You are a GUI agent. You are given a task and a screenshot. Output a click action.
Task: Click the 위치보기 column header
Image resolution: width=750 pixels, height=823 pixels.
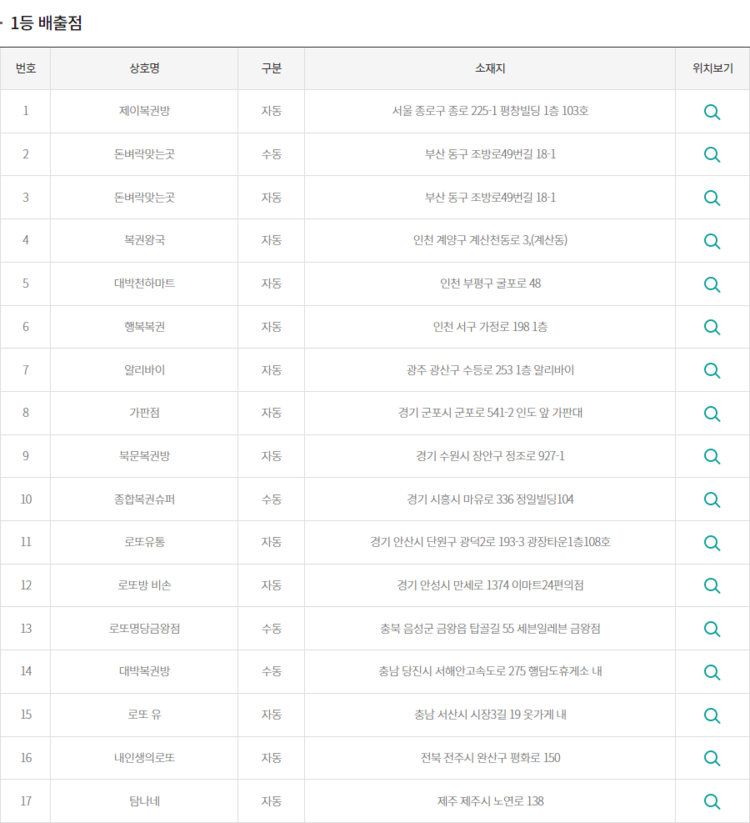click(x=712, y=68)
